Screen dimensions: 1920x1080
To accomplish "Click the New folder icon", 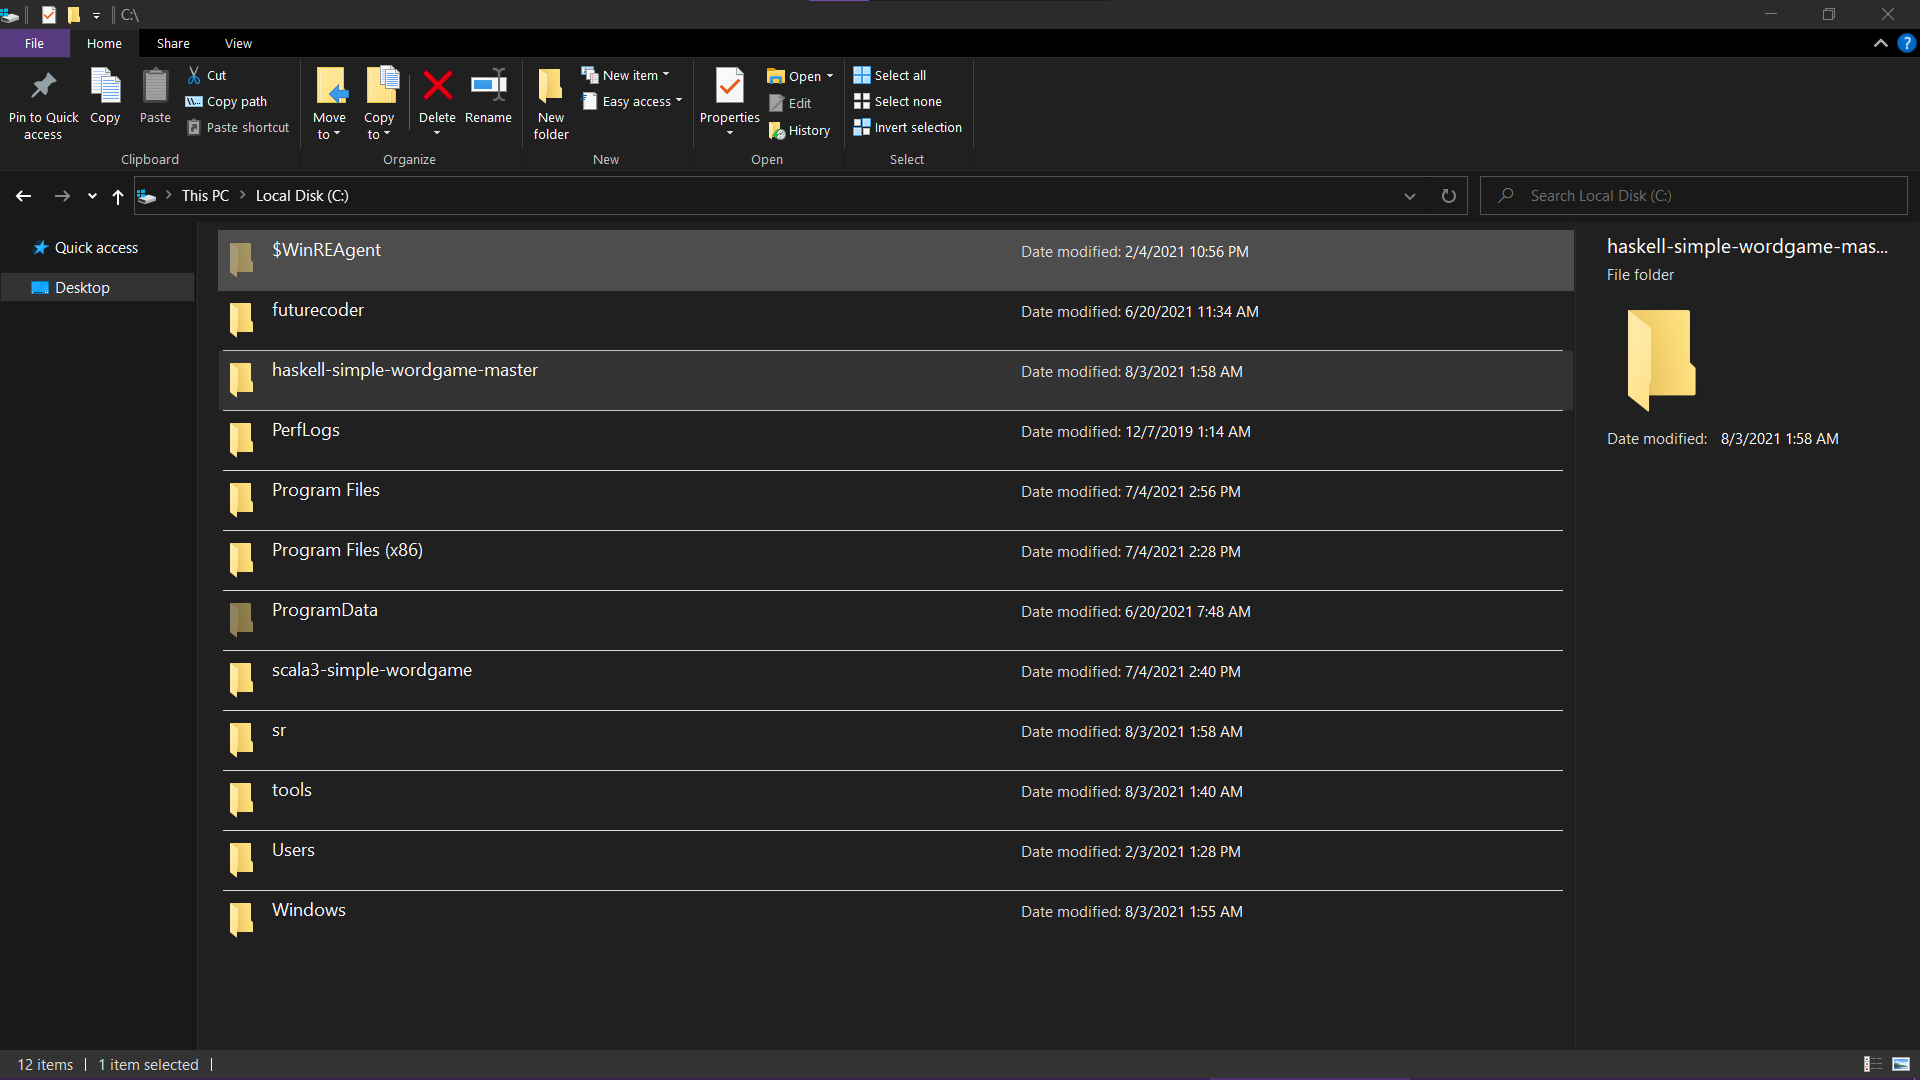I will click(550, 87).
